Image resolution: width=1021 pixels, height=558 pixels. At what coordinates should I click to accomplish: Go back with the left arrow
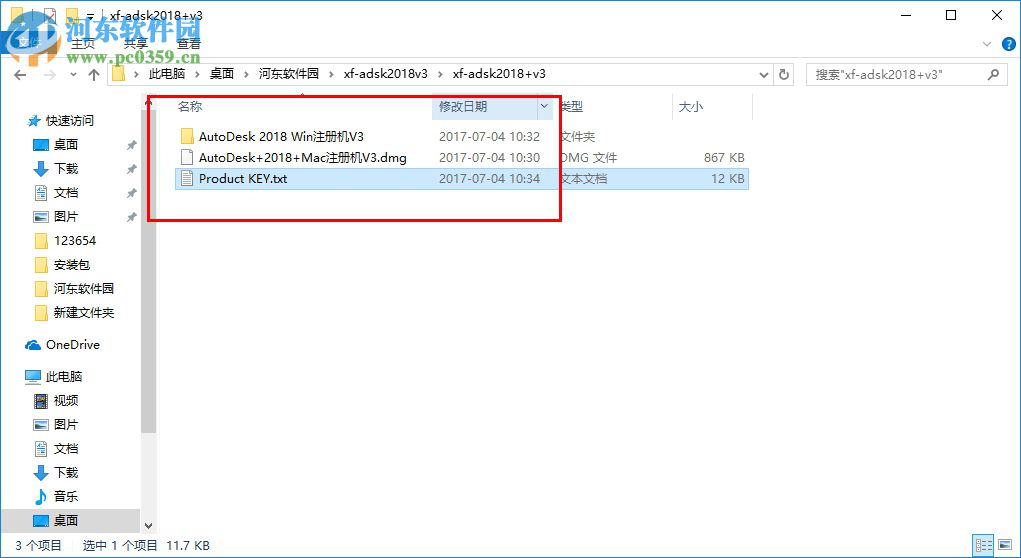(x=20, y=75)
